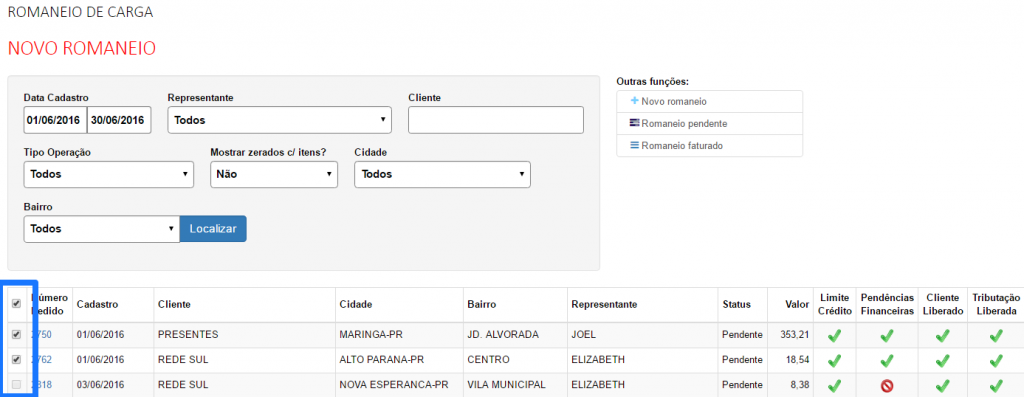Expand Mostrar zerados c/ itens dropdown

pyautogui.click(x=274, y=174)
